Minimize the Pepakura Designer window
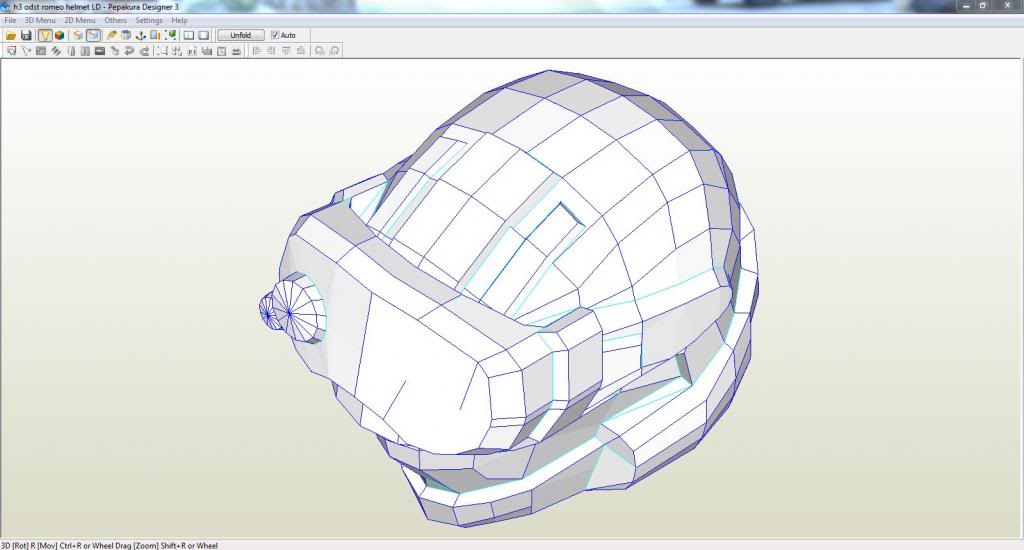This screenshot has height=550, width=1024. [967, 5]
